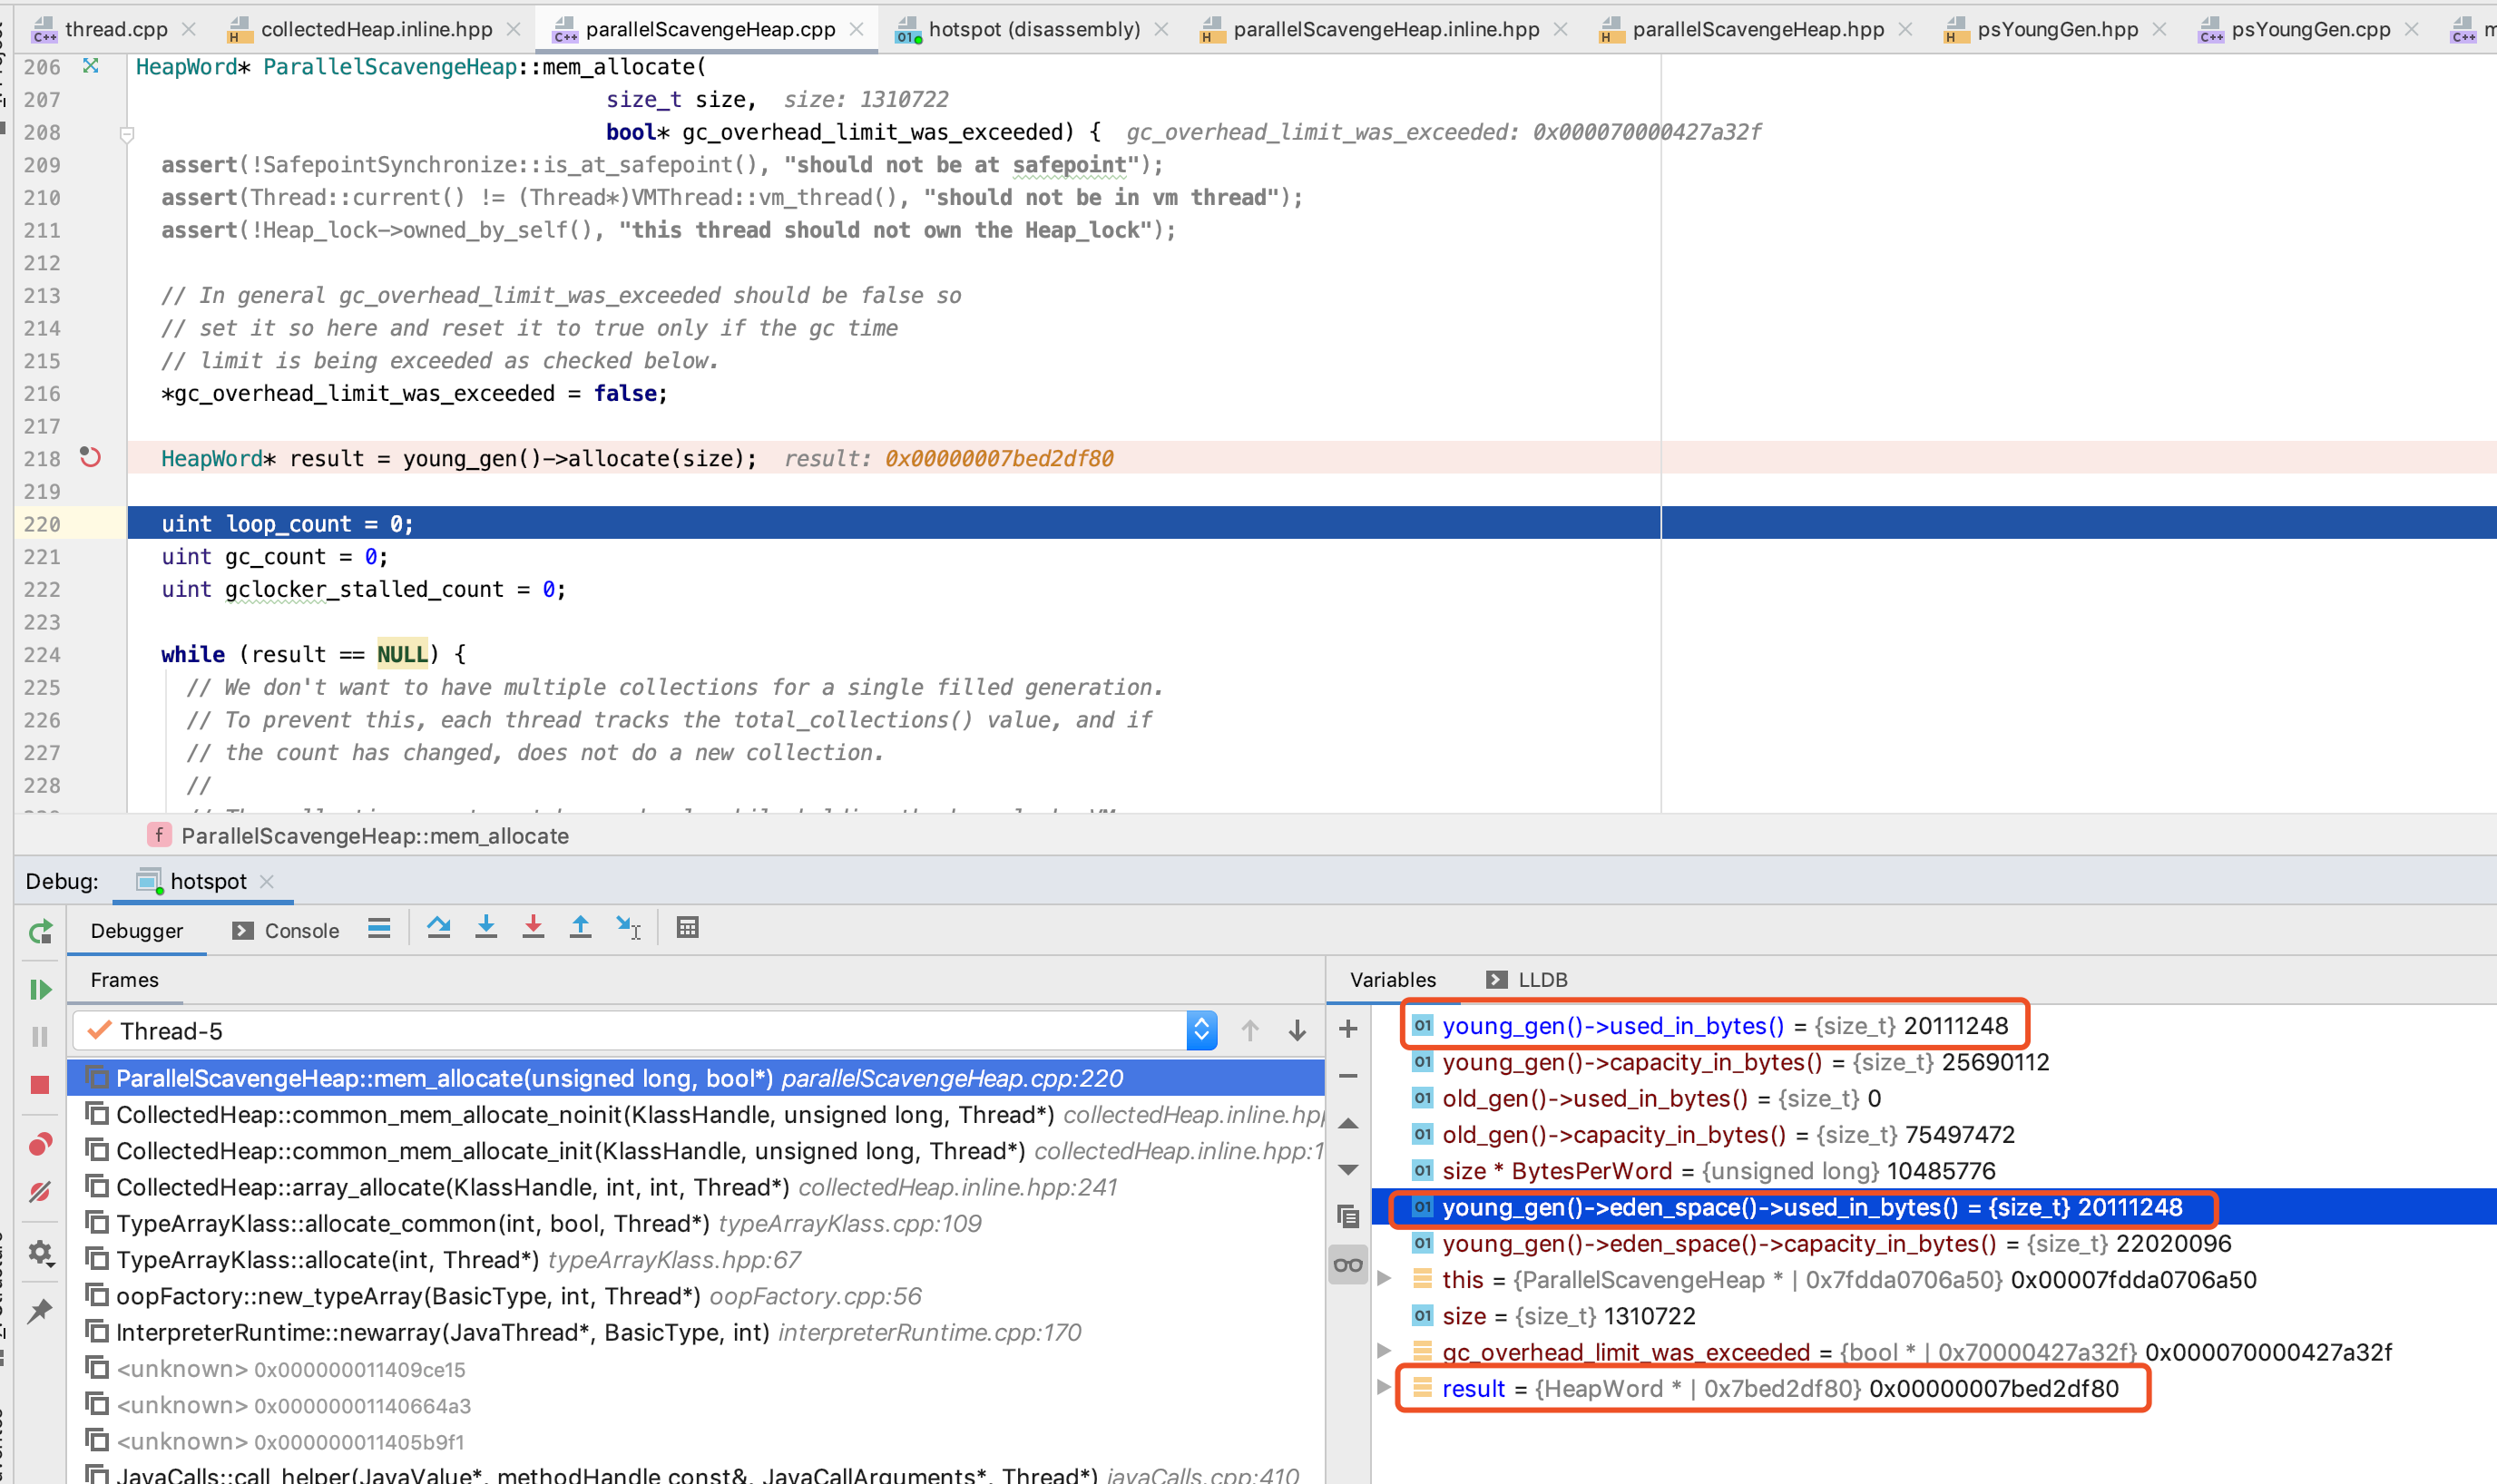Stop the debug session with the red square
Screen dimensions: 2497x1484
pos(40,1085)
